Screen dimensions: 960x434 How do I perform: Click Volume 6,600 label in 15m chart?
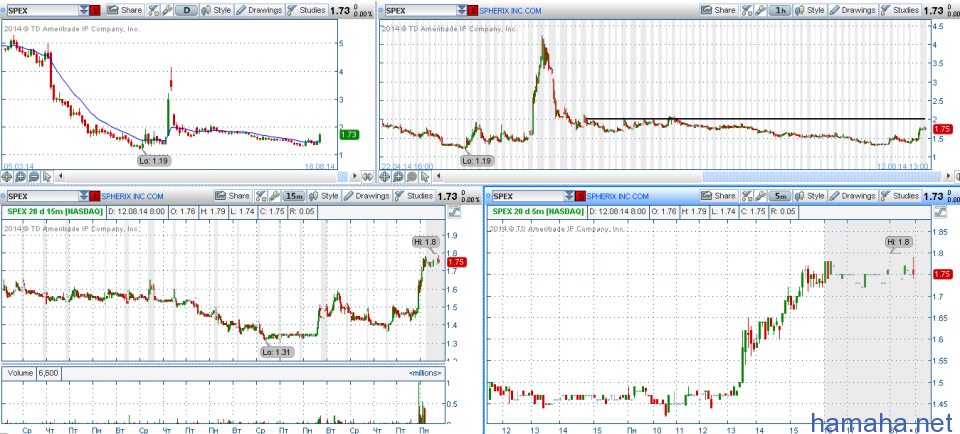pos(31,372)
